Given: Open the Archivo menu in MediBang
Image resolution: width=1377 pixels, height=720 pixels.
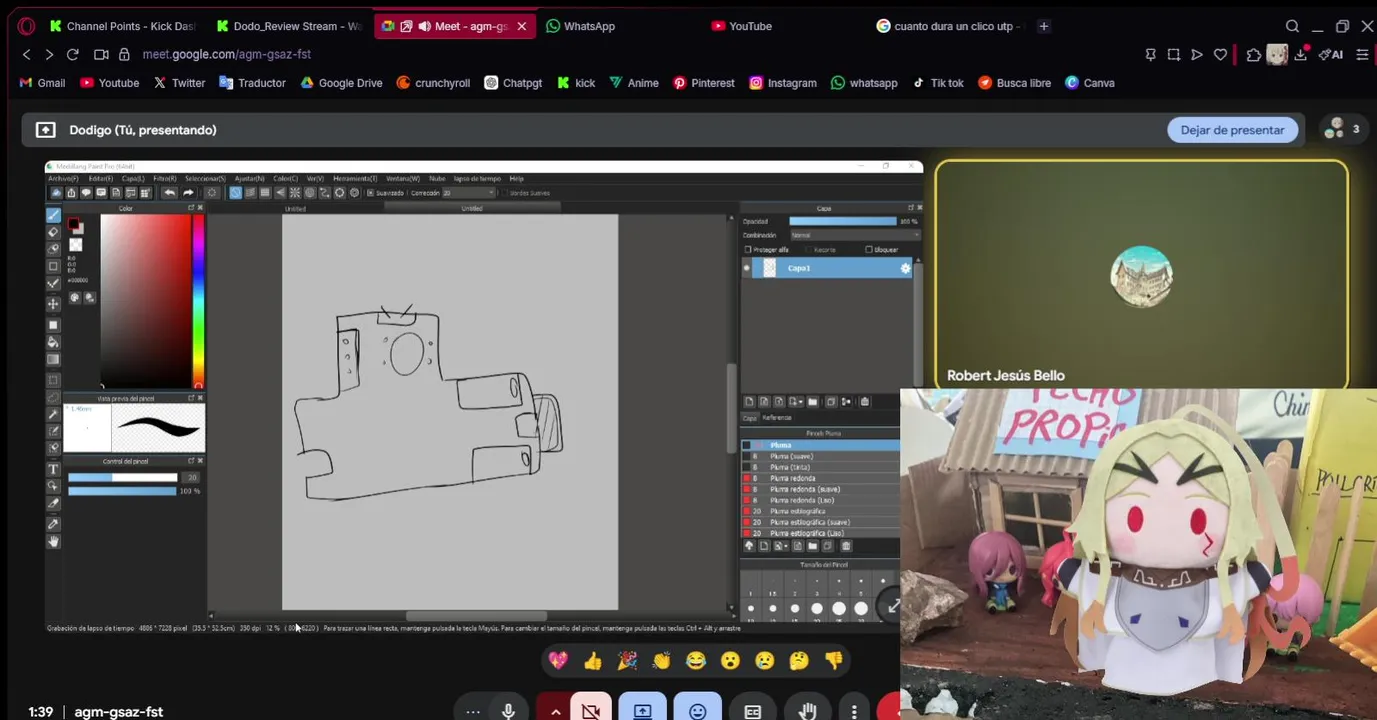Looking at the screenshot, I should pos(63,178).
